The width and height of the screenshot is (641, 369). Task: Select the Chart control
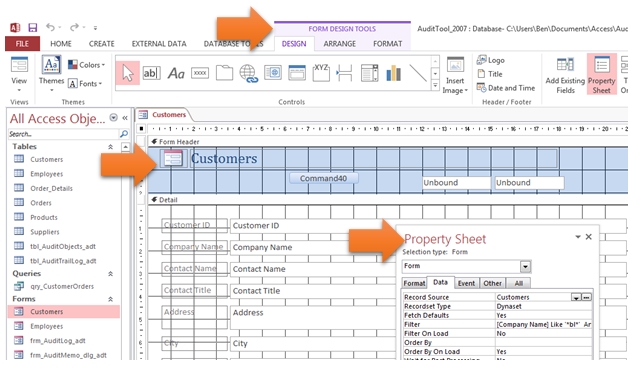[394, 73]
